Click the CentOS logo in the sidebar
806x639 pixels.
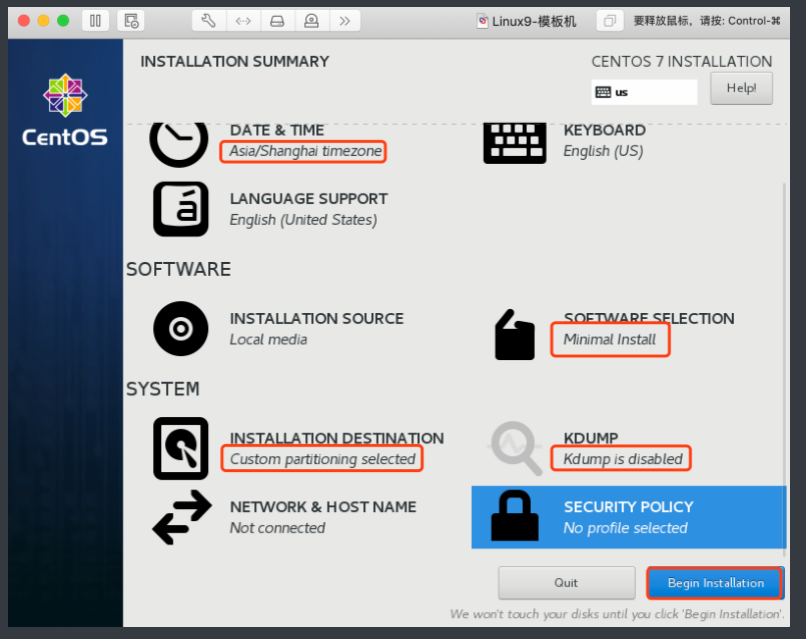point(65,109)
